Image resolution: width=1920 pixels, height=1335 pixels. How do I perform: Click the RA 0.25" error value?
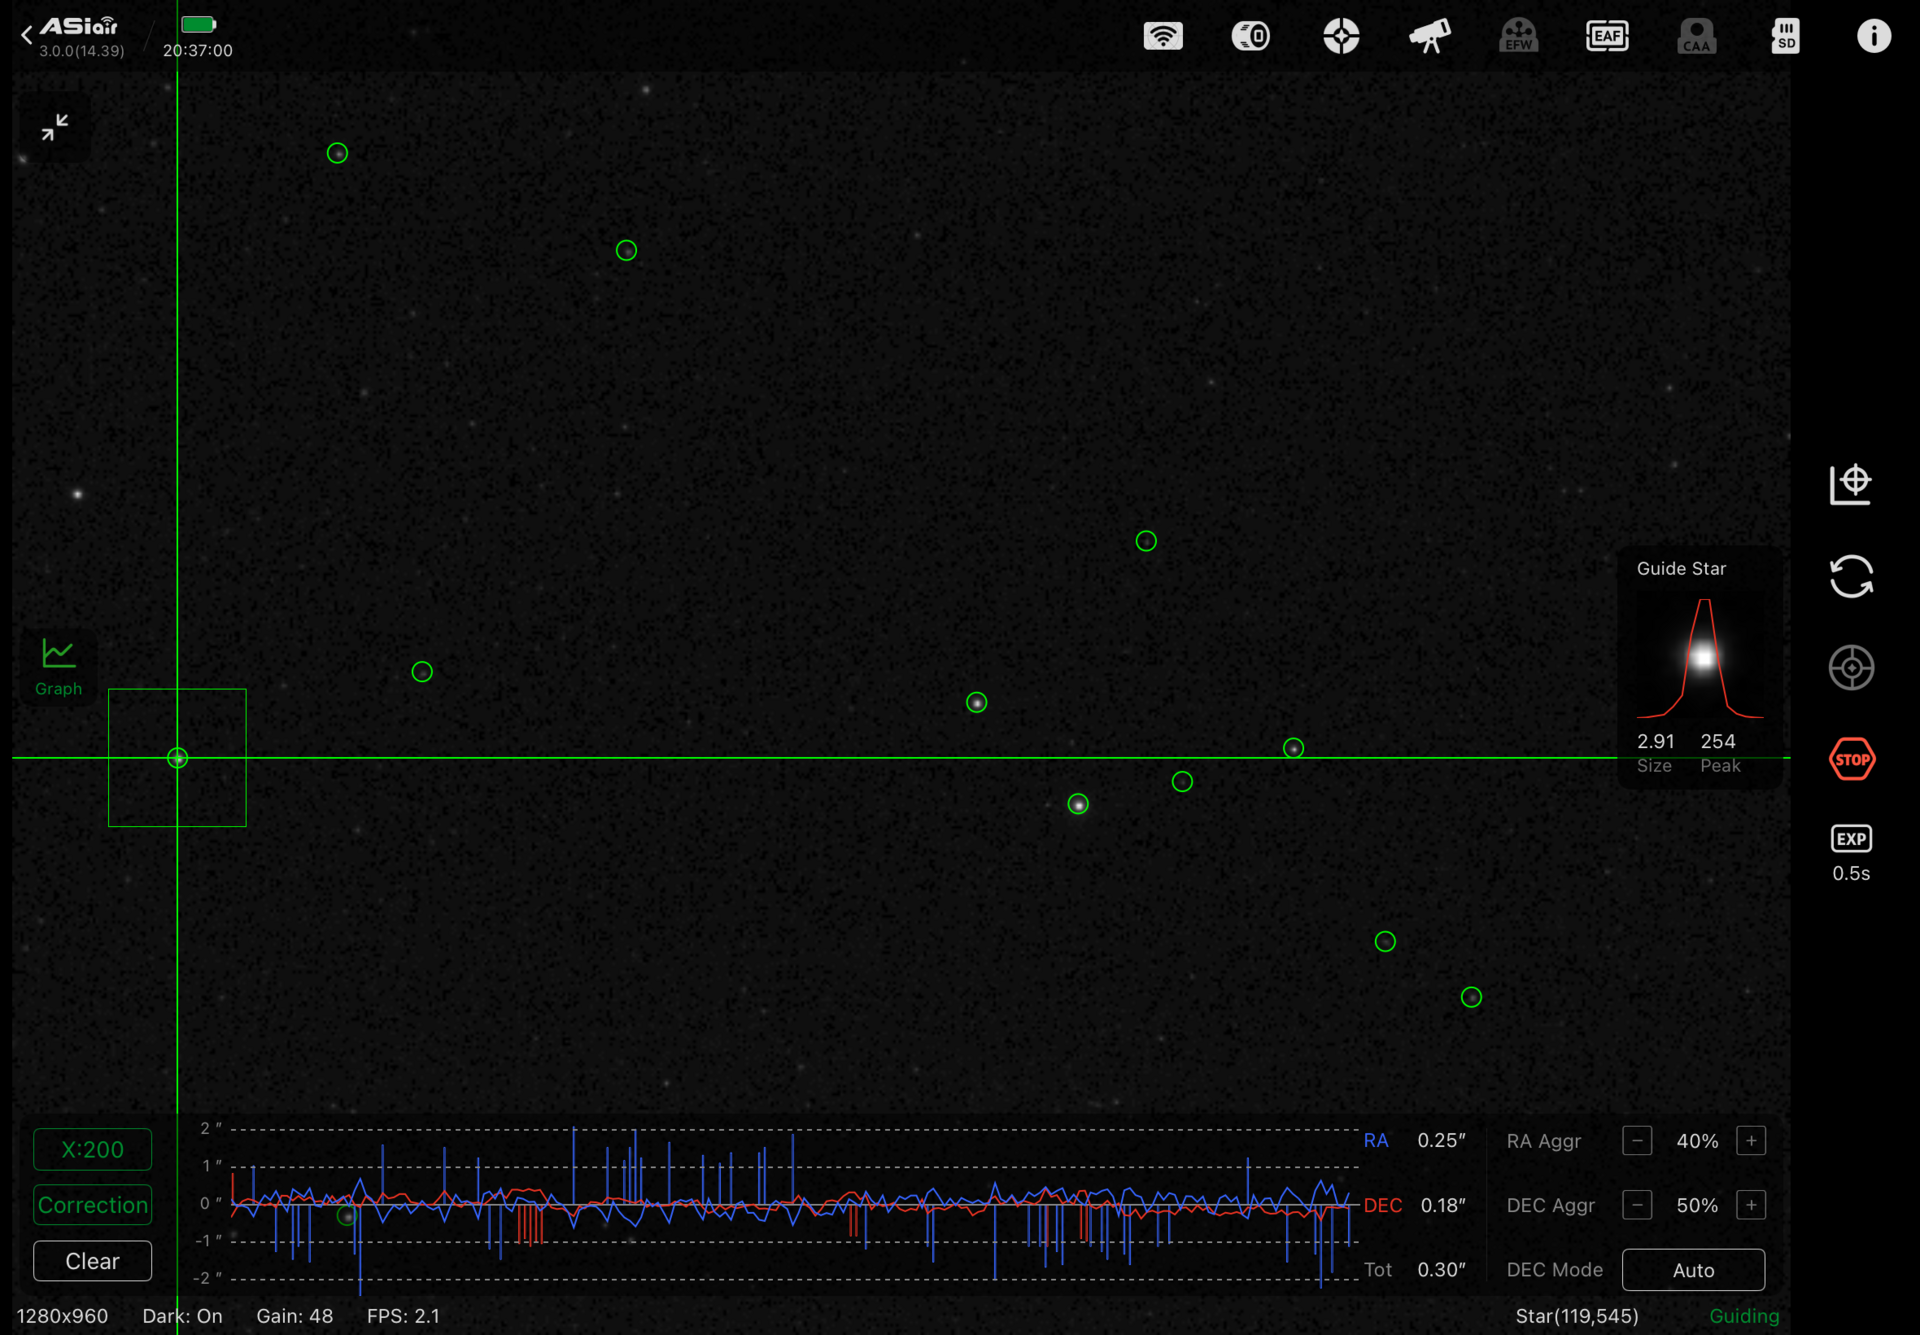point(1441,1141)
